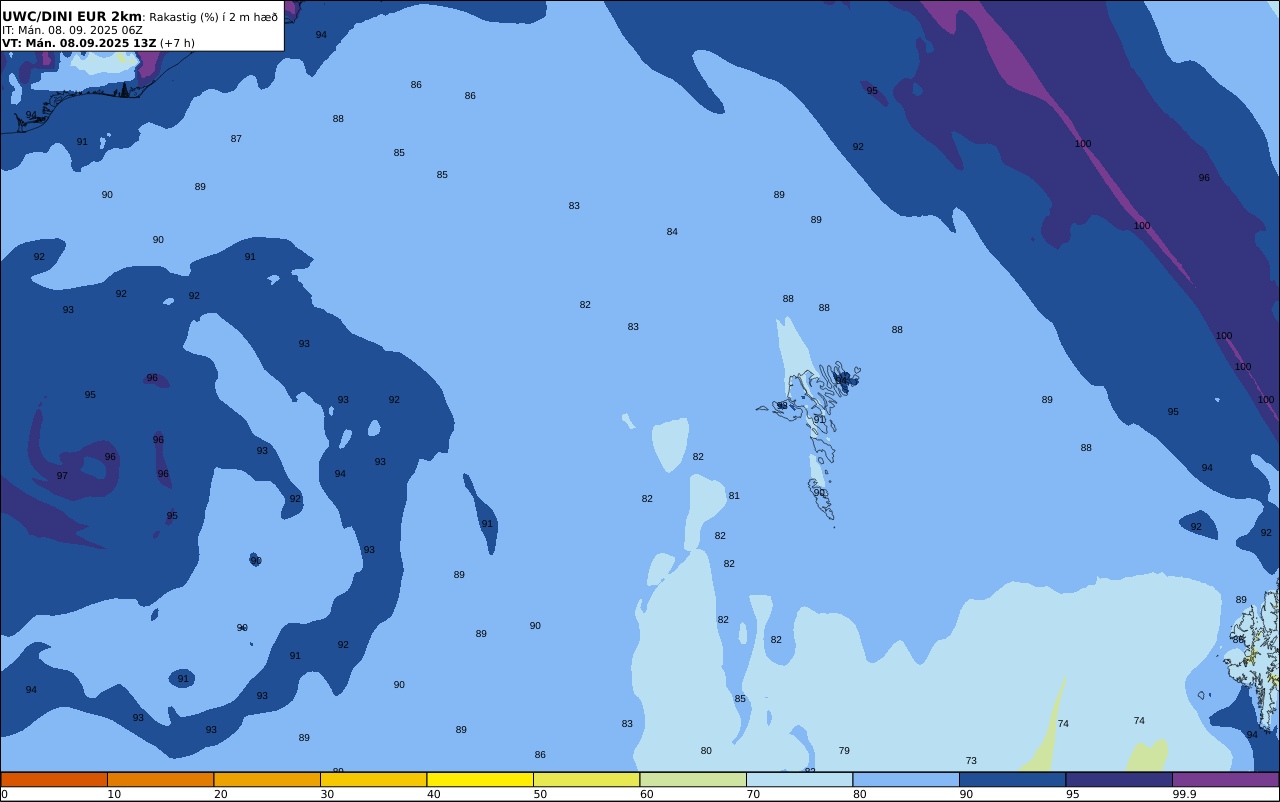Click the humidity value '73' on the map
Viewport: 1280px width, 802px height.
pyautogui.click(x=971, y=761)
